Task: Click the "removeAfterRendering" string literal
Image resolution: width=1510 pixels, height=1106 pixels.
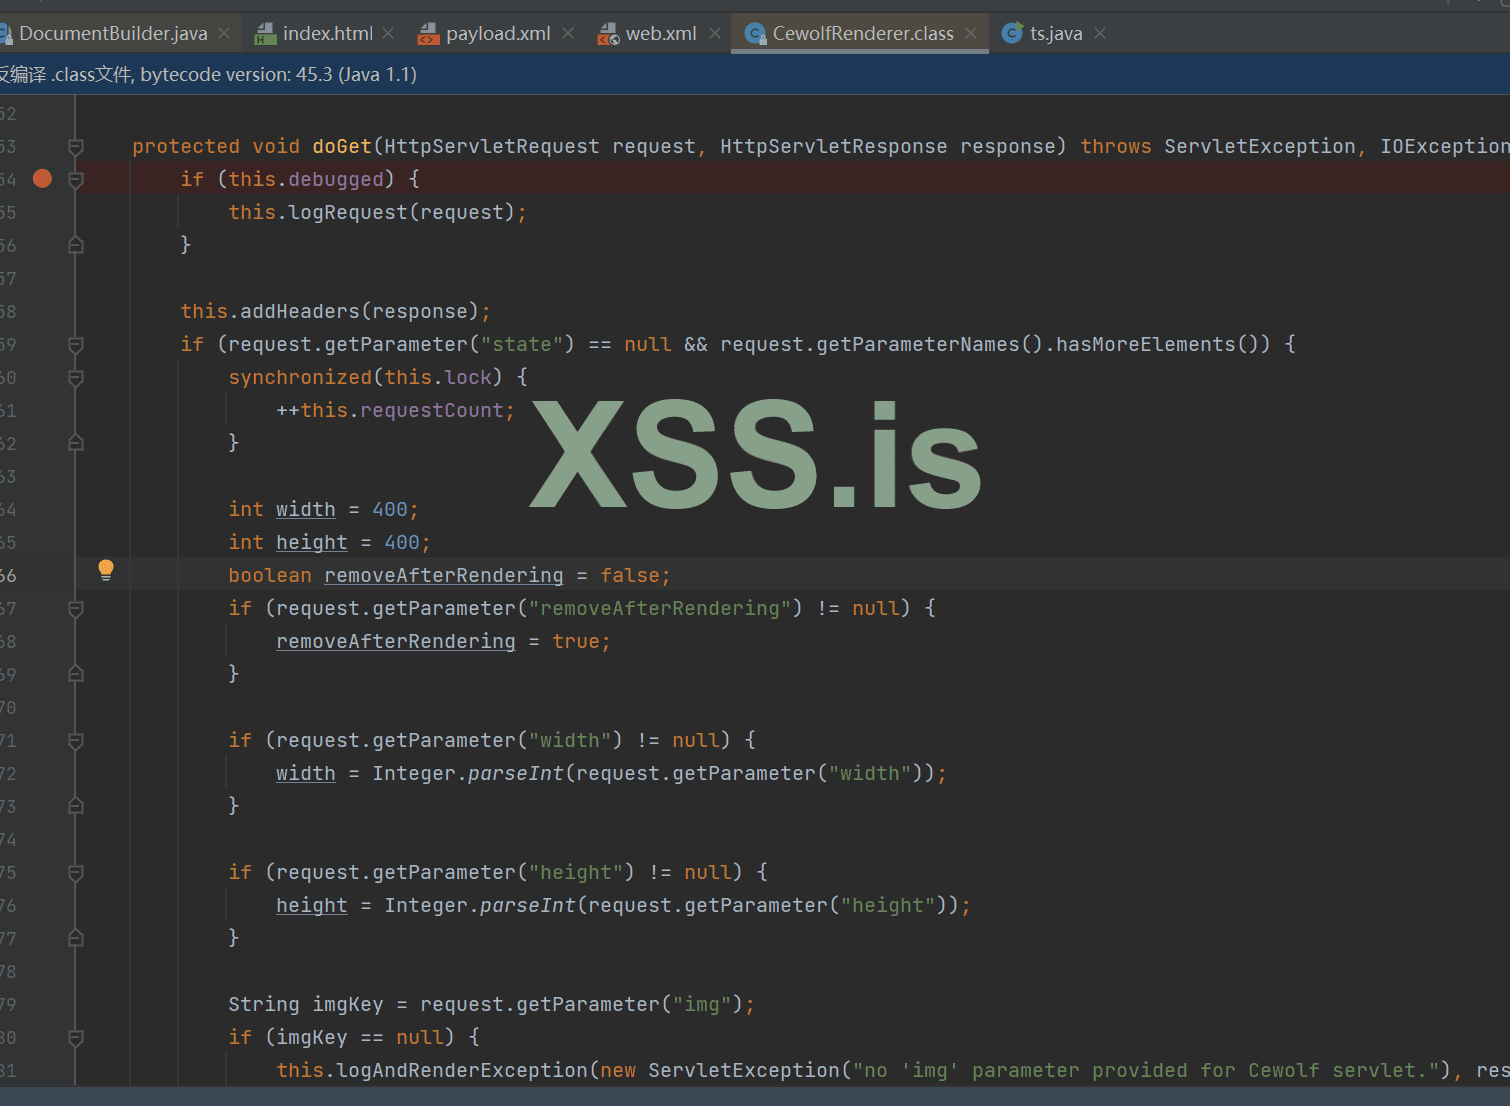Action: [x=660, y=609]
